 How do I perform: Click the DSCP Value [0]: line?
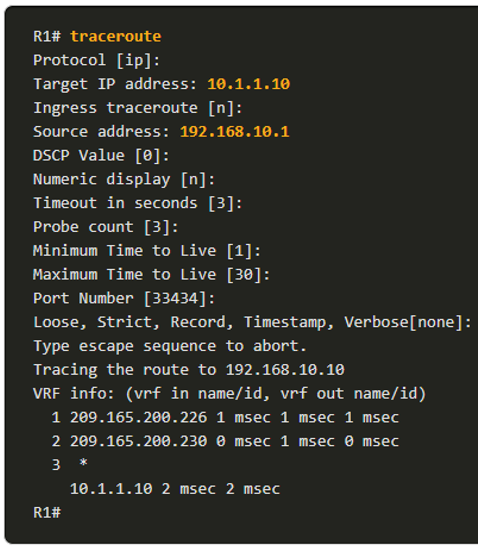tap(101, 156)
